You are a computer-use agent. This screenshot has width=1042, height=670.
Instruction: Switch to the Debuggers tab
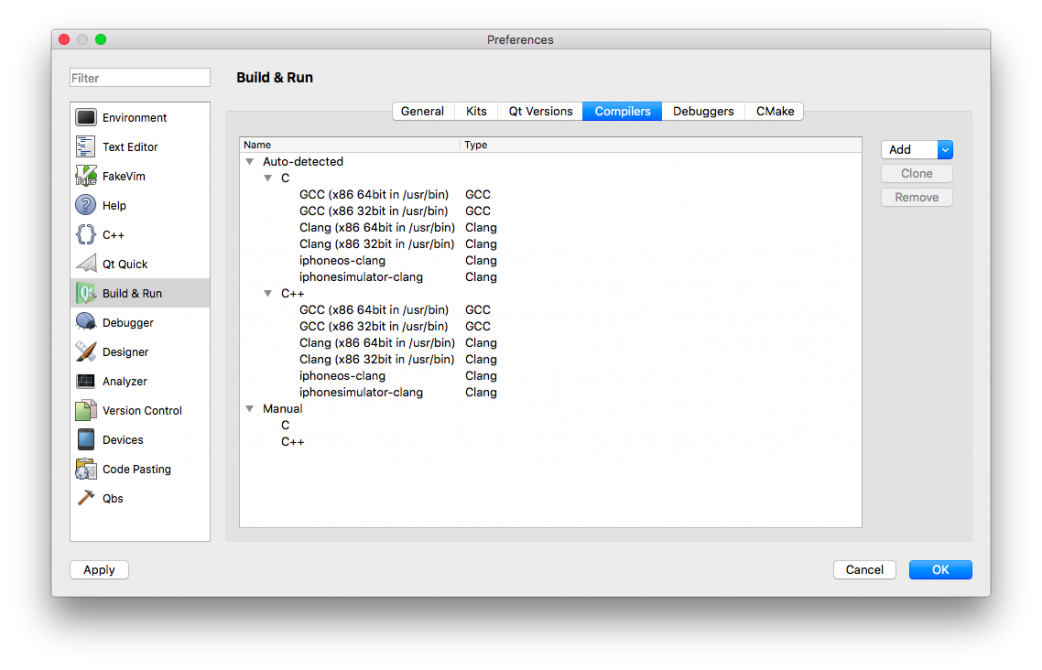click(x=703, y=111)
